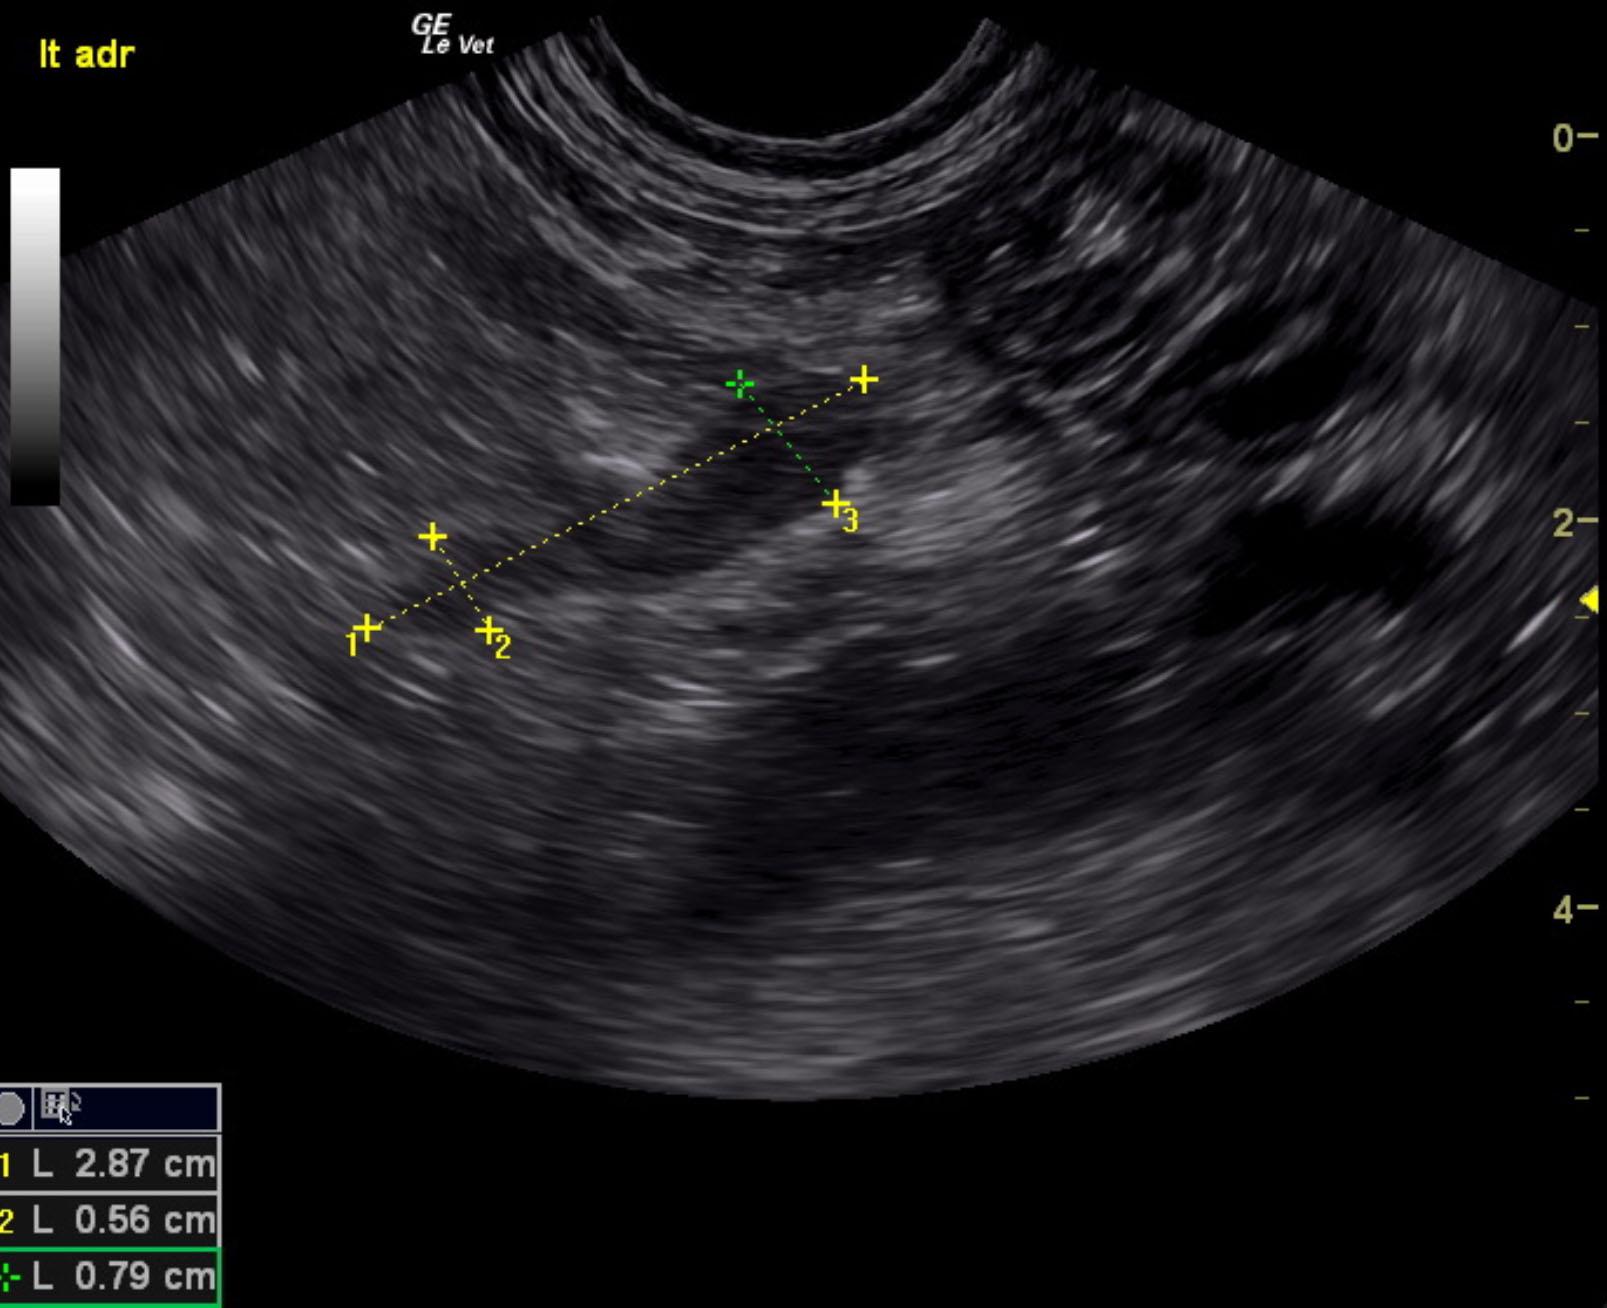
Task: Open the measurement worksheet grid icon
Action: point(57,1106)
